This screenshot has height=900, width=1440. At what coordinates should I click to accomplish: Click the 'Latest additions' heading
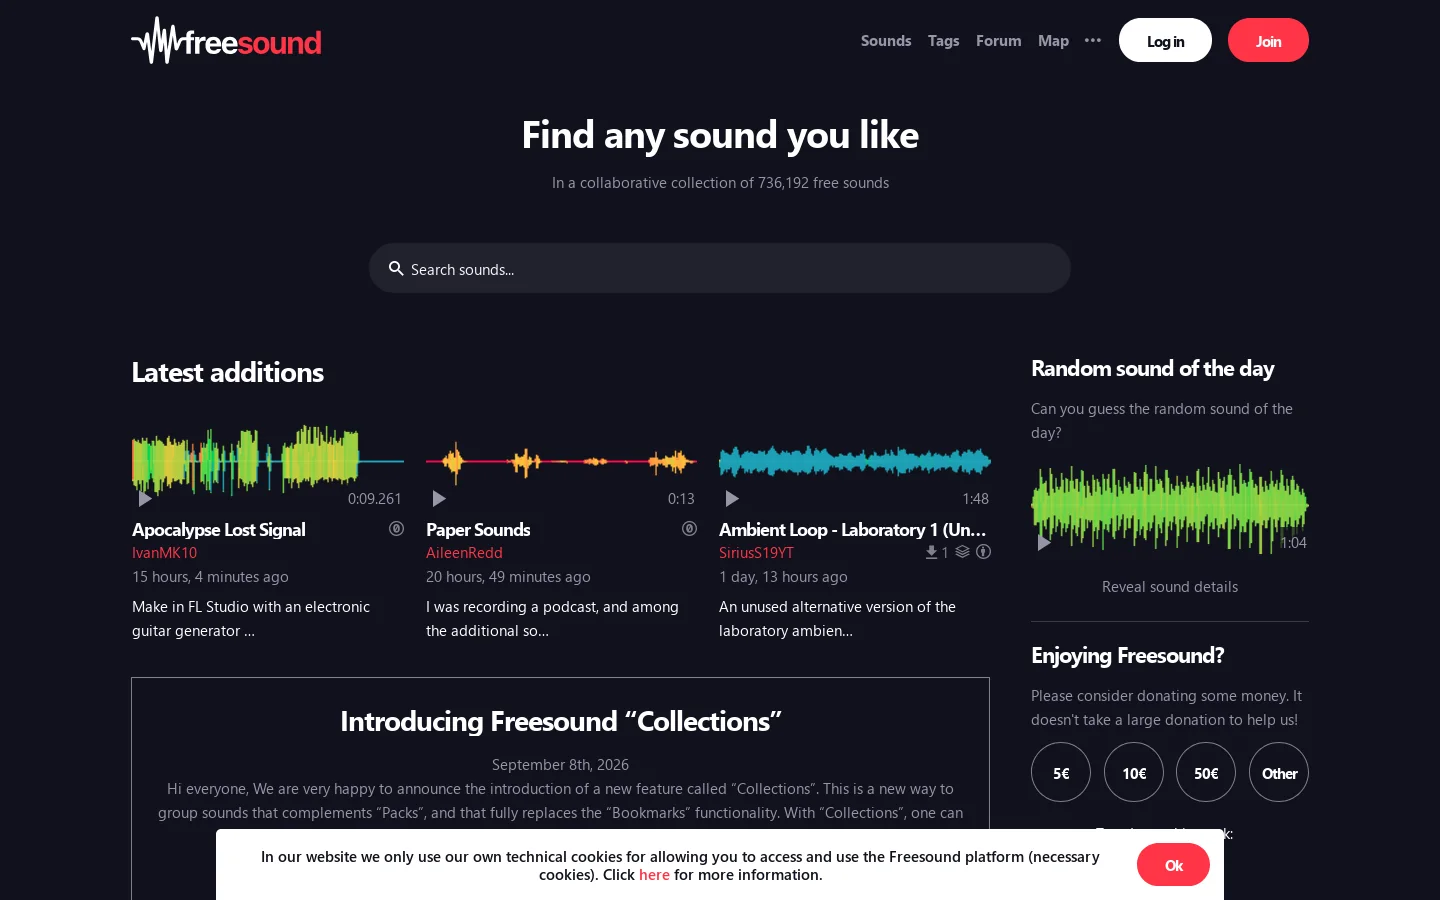click(228, 372)
